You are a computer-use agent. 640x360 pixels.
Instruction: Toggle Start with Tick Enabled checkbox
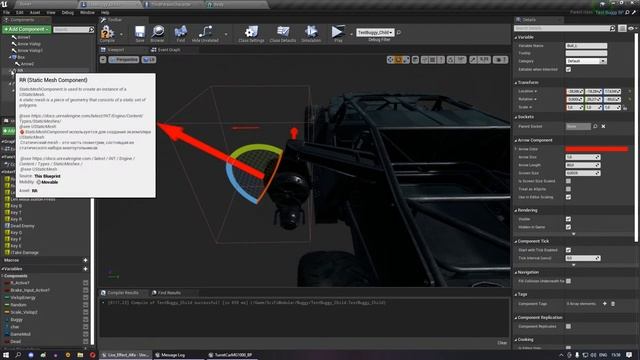568,250
